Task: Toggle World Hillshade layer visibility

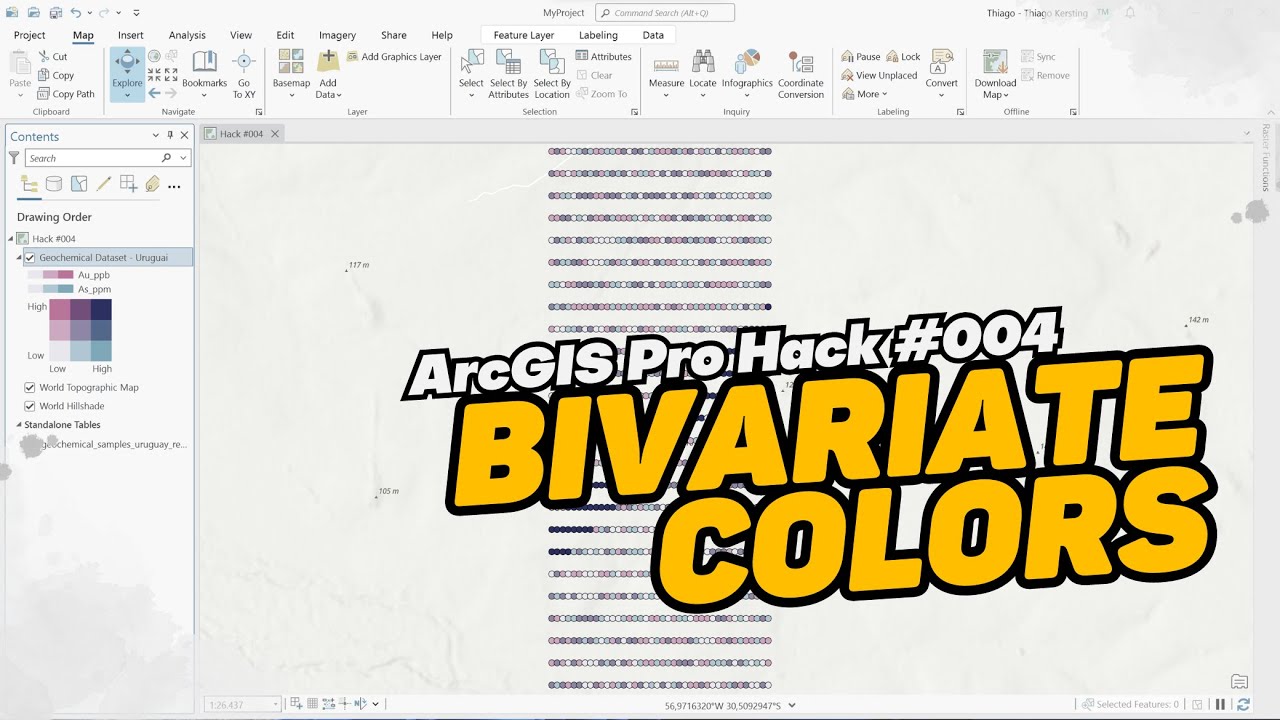Action: (30, 406)
